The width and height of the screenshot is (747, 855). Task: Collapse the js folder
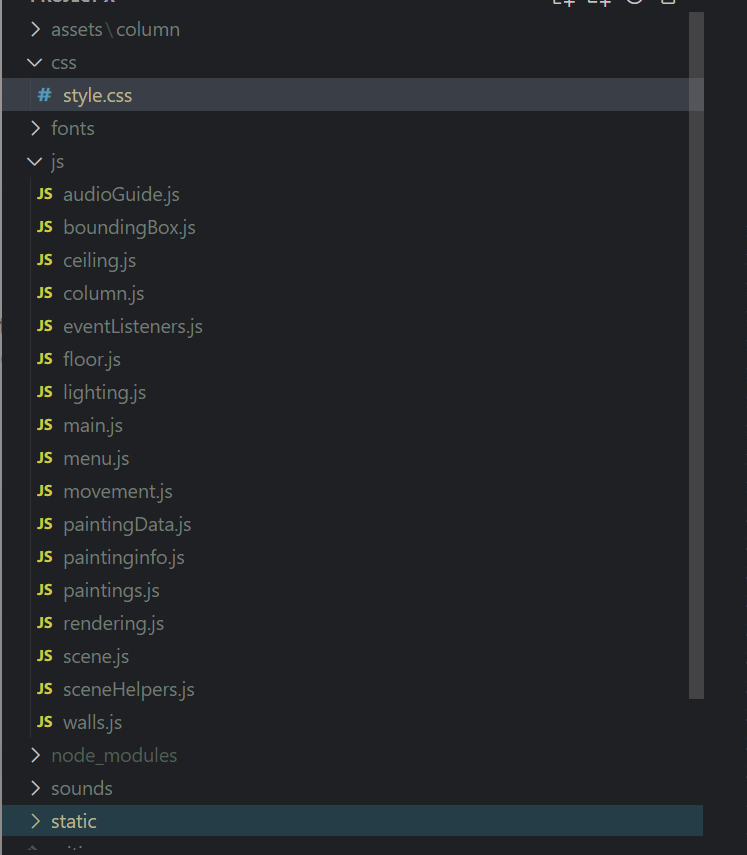pyautogui.click(x=35, y=161)
